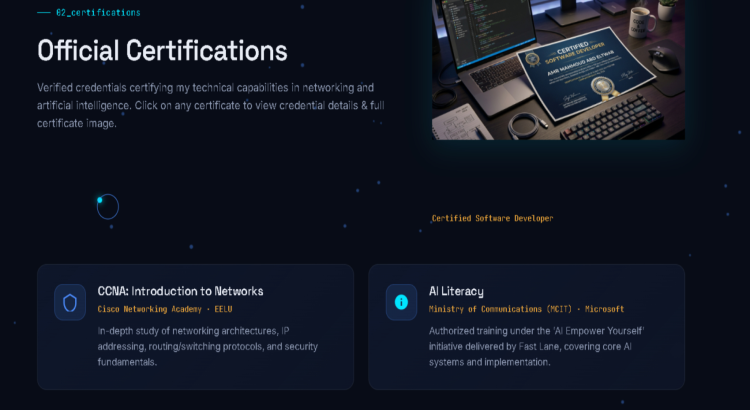Click the shield icon on CCNA card

70,302
